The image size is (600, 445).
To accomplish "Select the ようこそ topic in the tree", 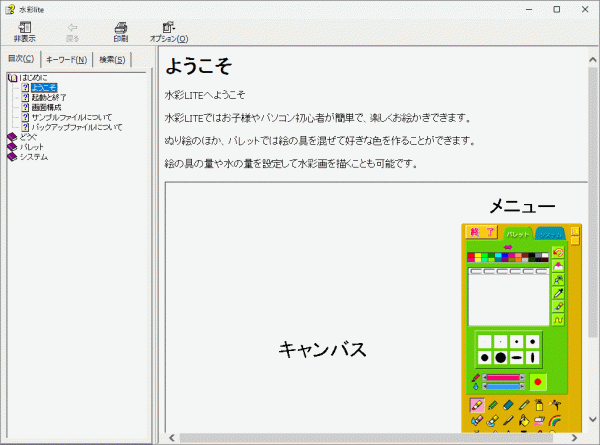I will click(44, 88).
